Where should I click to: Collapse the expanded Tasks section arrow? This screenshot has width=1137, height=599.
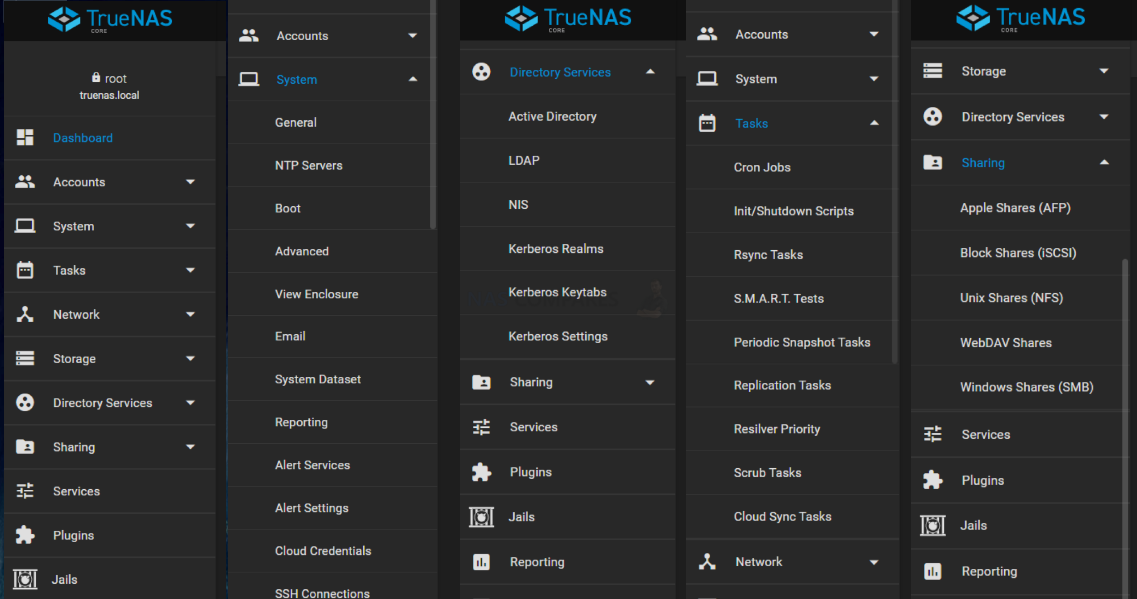tap(874, 123)
